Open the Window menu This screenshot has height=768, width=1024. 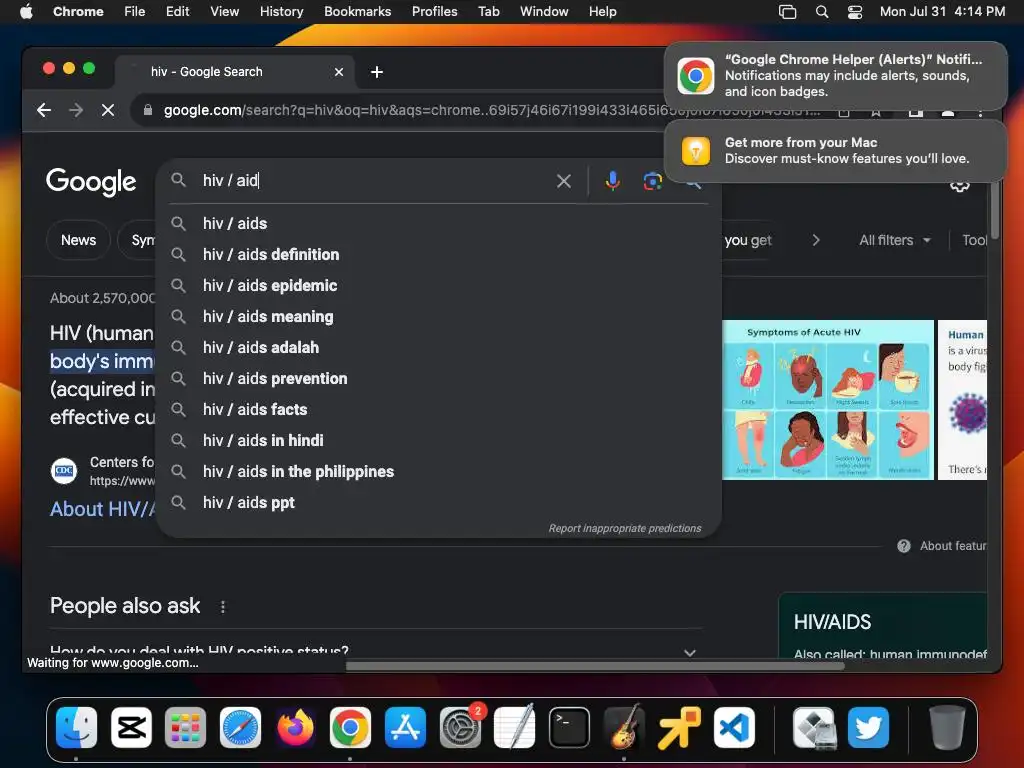(x=544, y=12)
